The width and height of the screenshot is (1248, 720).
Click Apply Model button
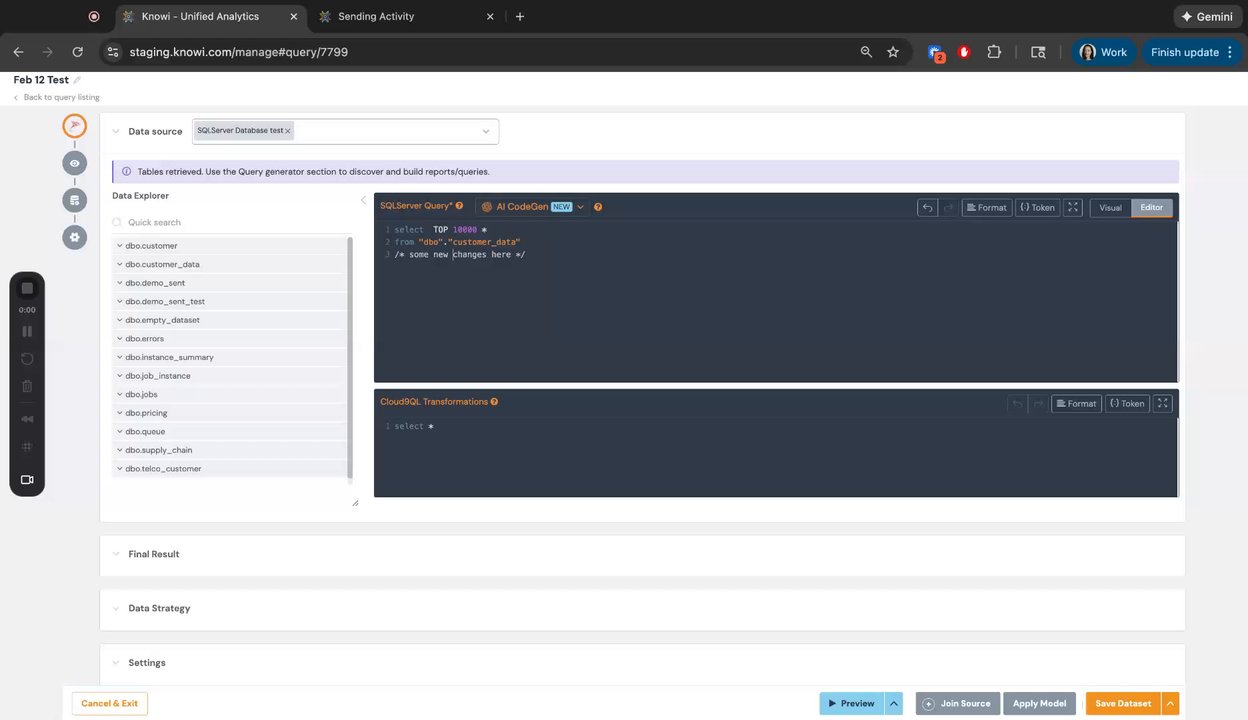(x=1039, y=704)
